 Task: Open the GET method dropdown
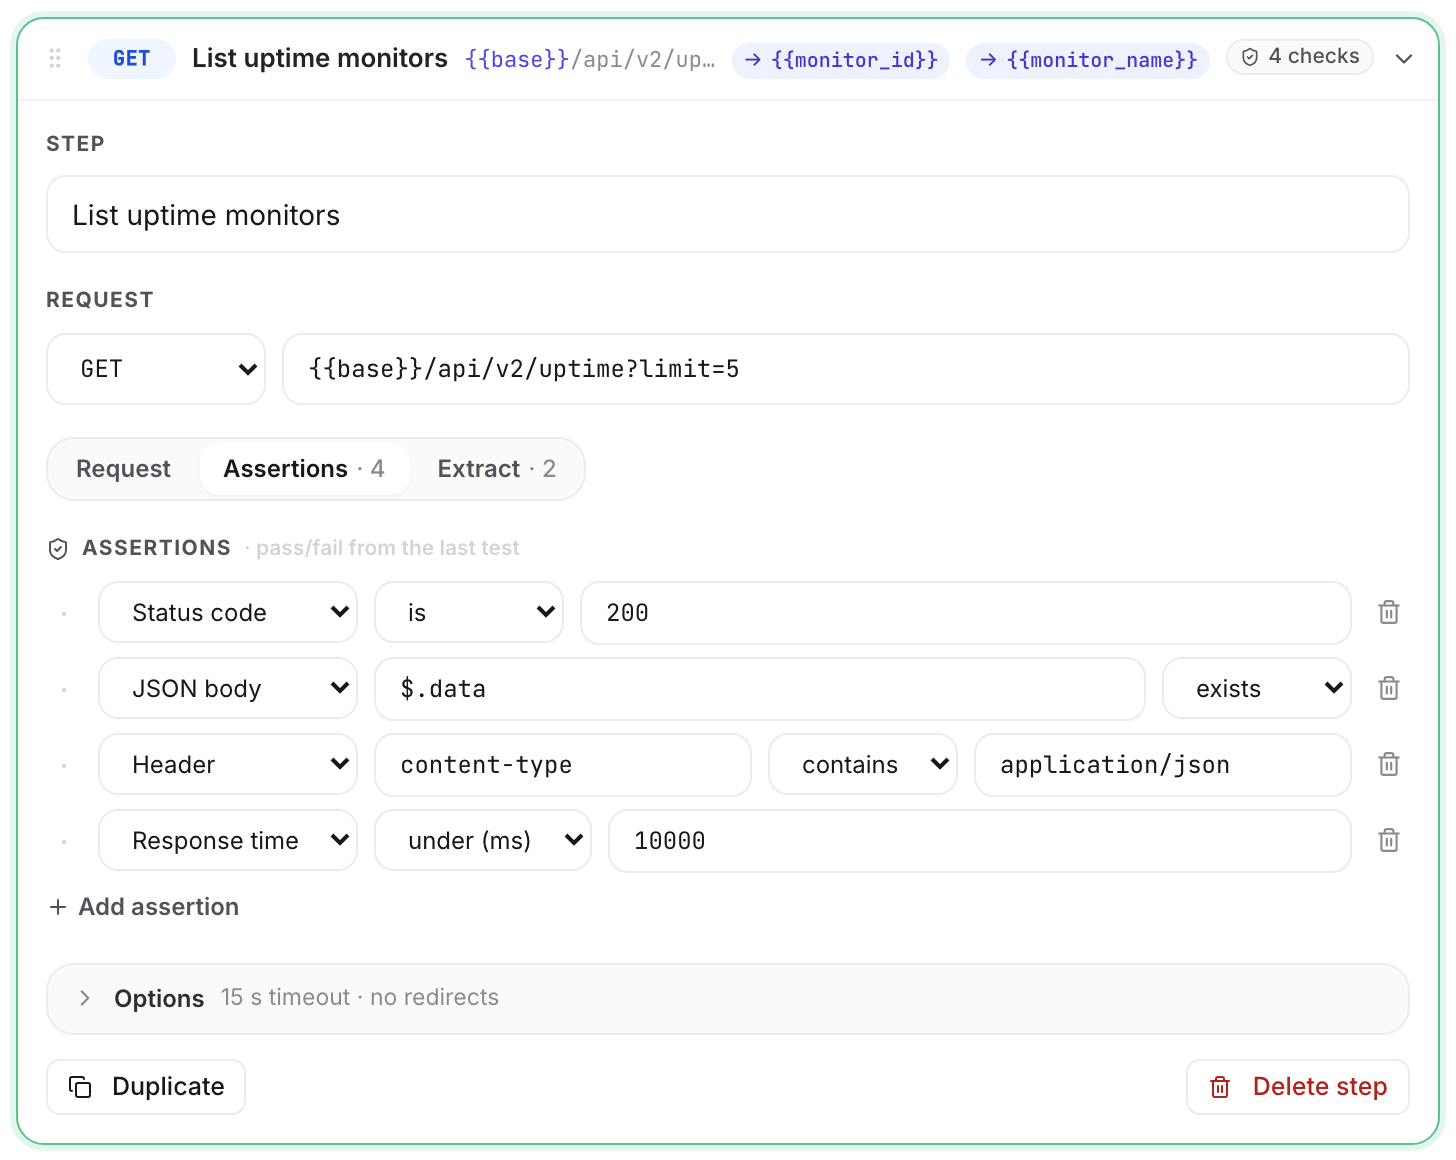pos(156,369)
